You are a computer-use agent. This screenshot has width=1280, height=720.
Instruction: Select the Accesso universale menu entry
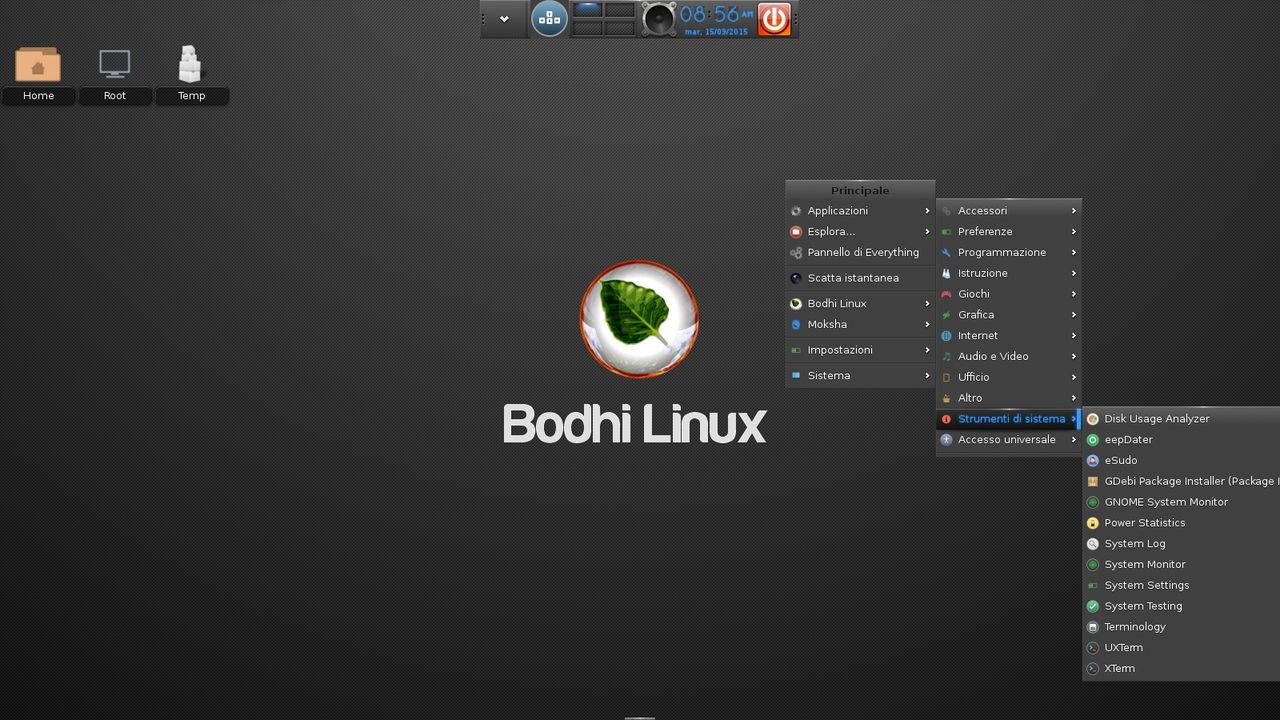pyautogui.click(x=1009, y=440)
